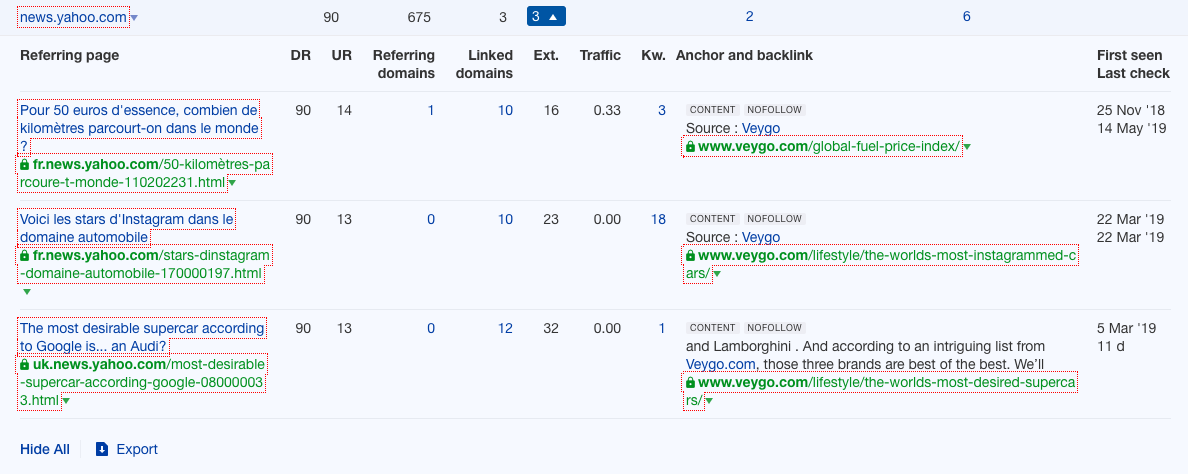
Task: Expand arrow after uk.news.yahoo.com URL
Action: tap(66, 401)
